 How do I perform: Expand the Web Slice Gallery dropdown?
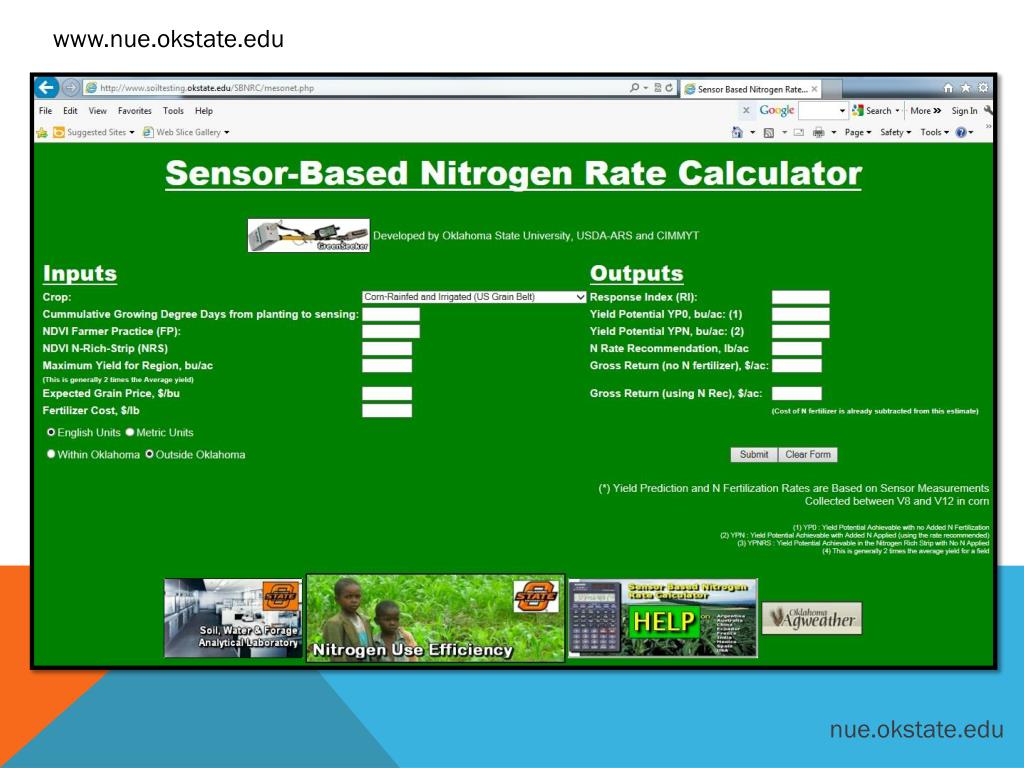coord(227,133)
